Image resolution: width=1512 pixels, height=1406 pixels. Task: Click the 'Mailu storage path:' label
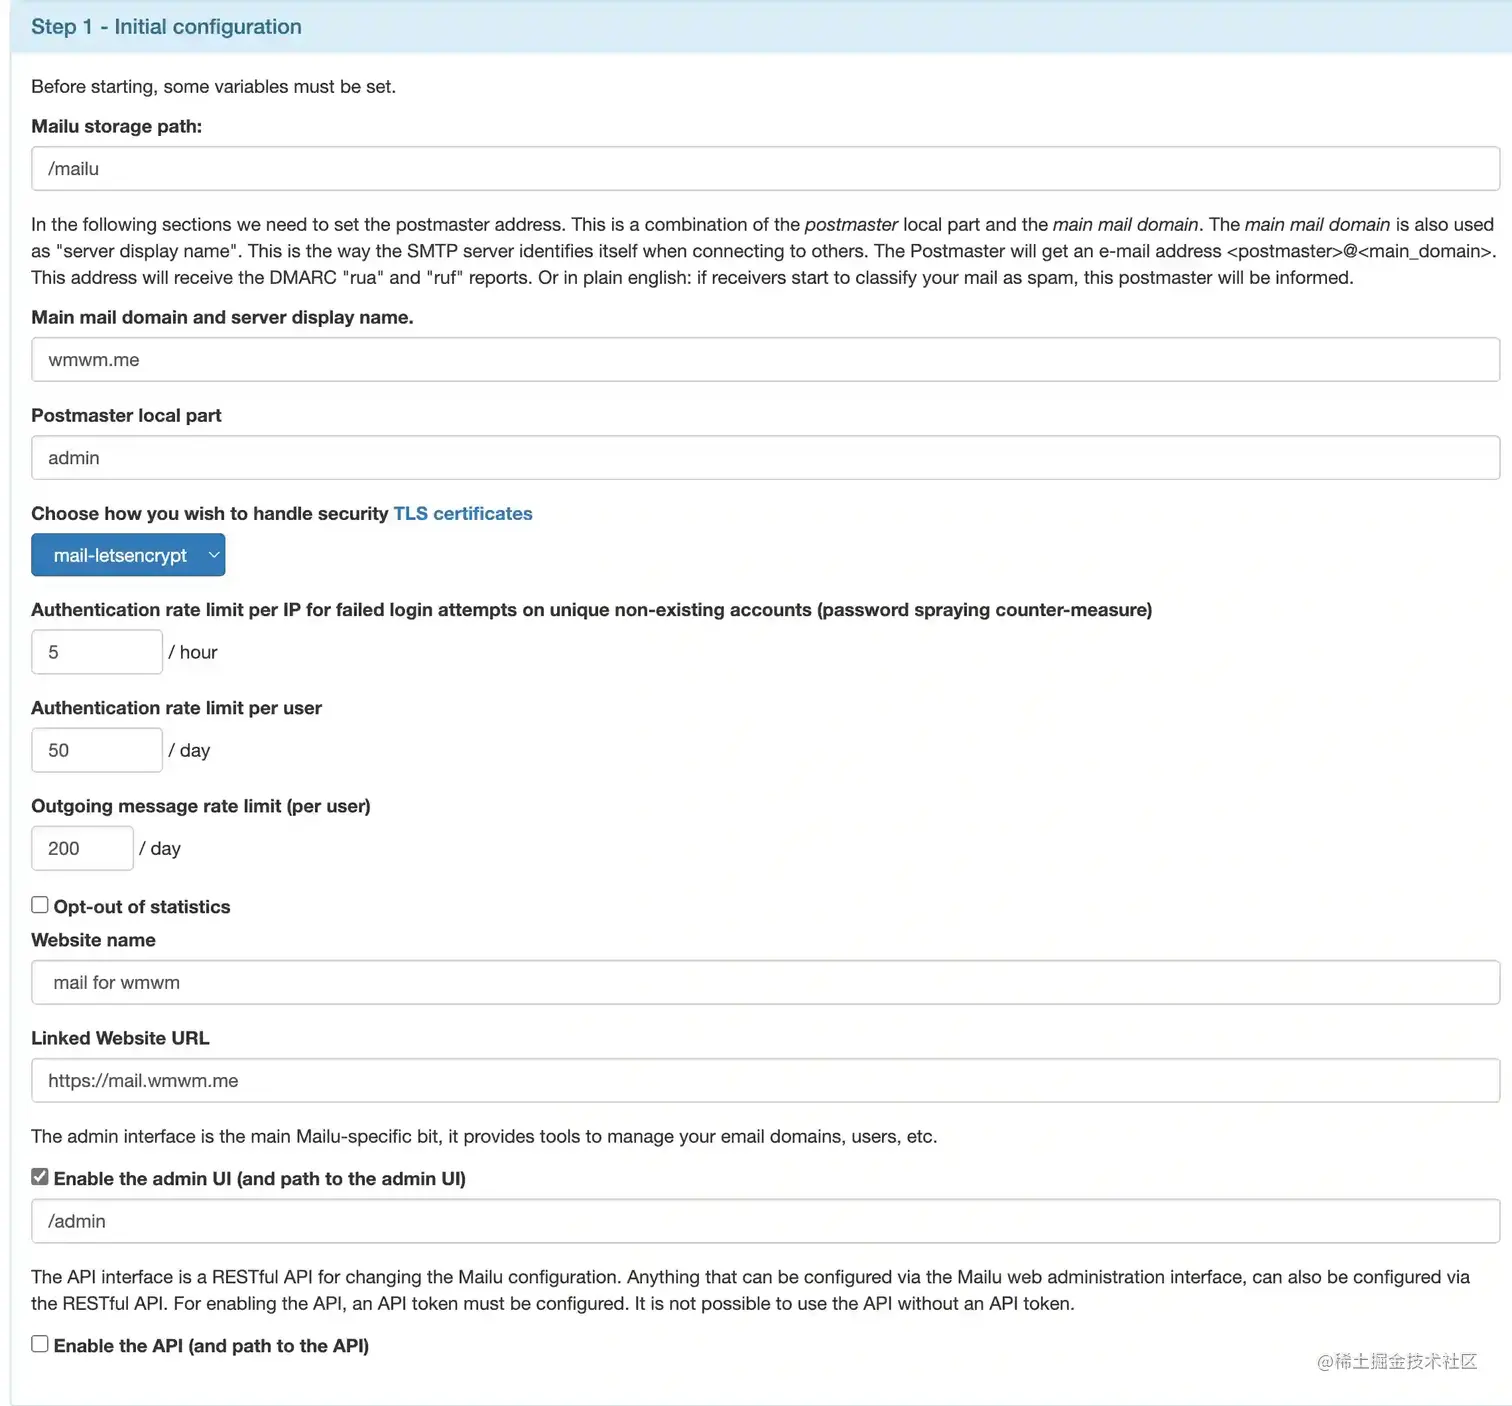(116, 126)
